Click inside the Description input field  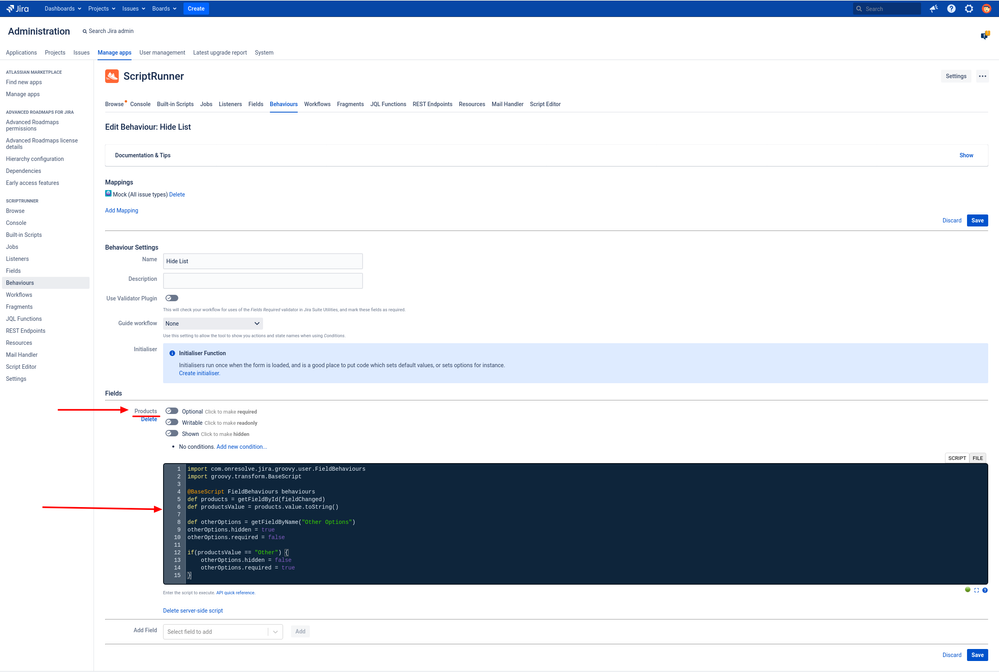[x=262, y=281]
